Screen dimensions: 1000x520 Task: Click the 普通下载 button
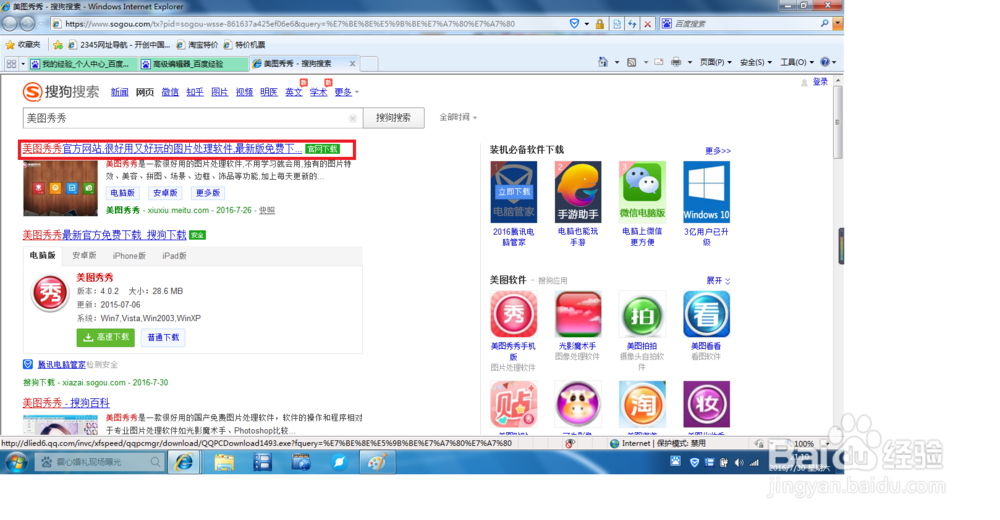pyautogui.click(x=163, y=337)
